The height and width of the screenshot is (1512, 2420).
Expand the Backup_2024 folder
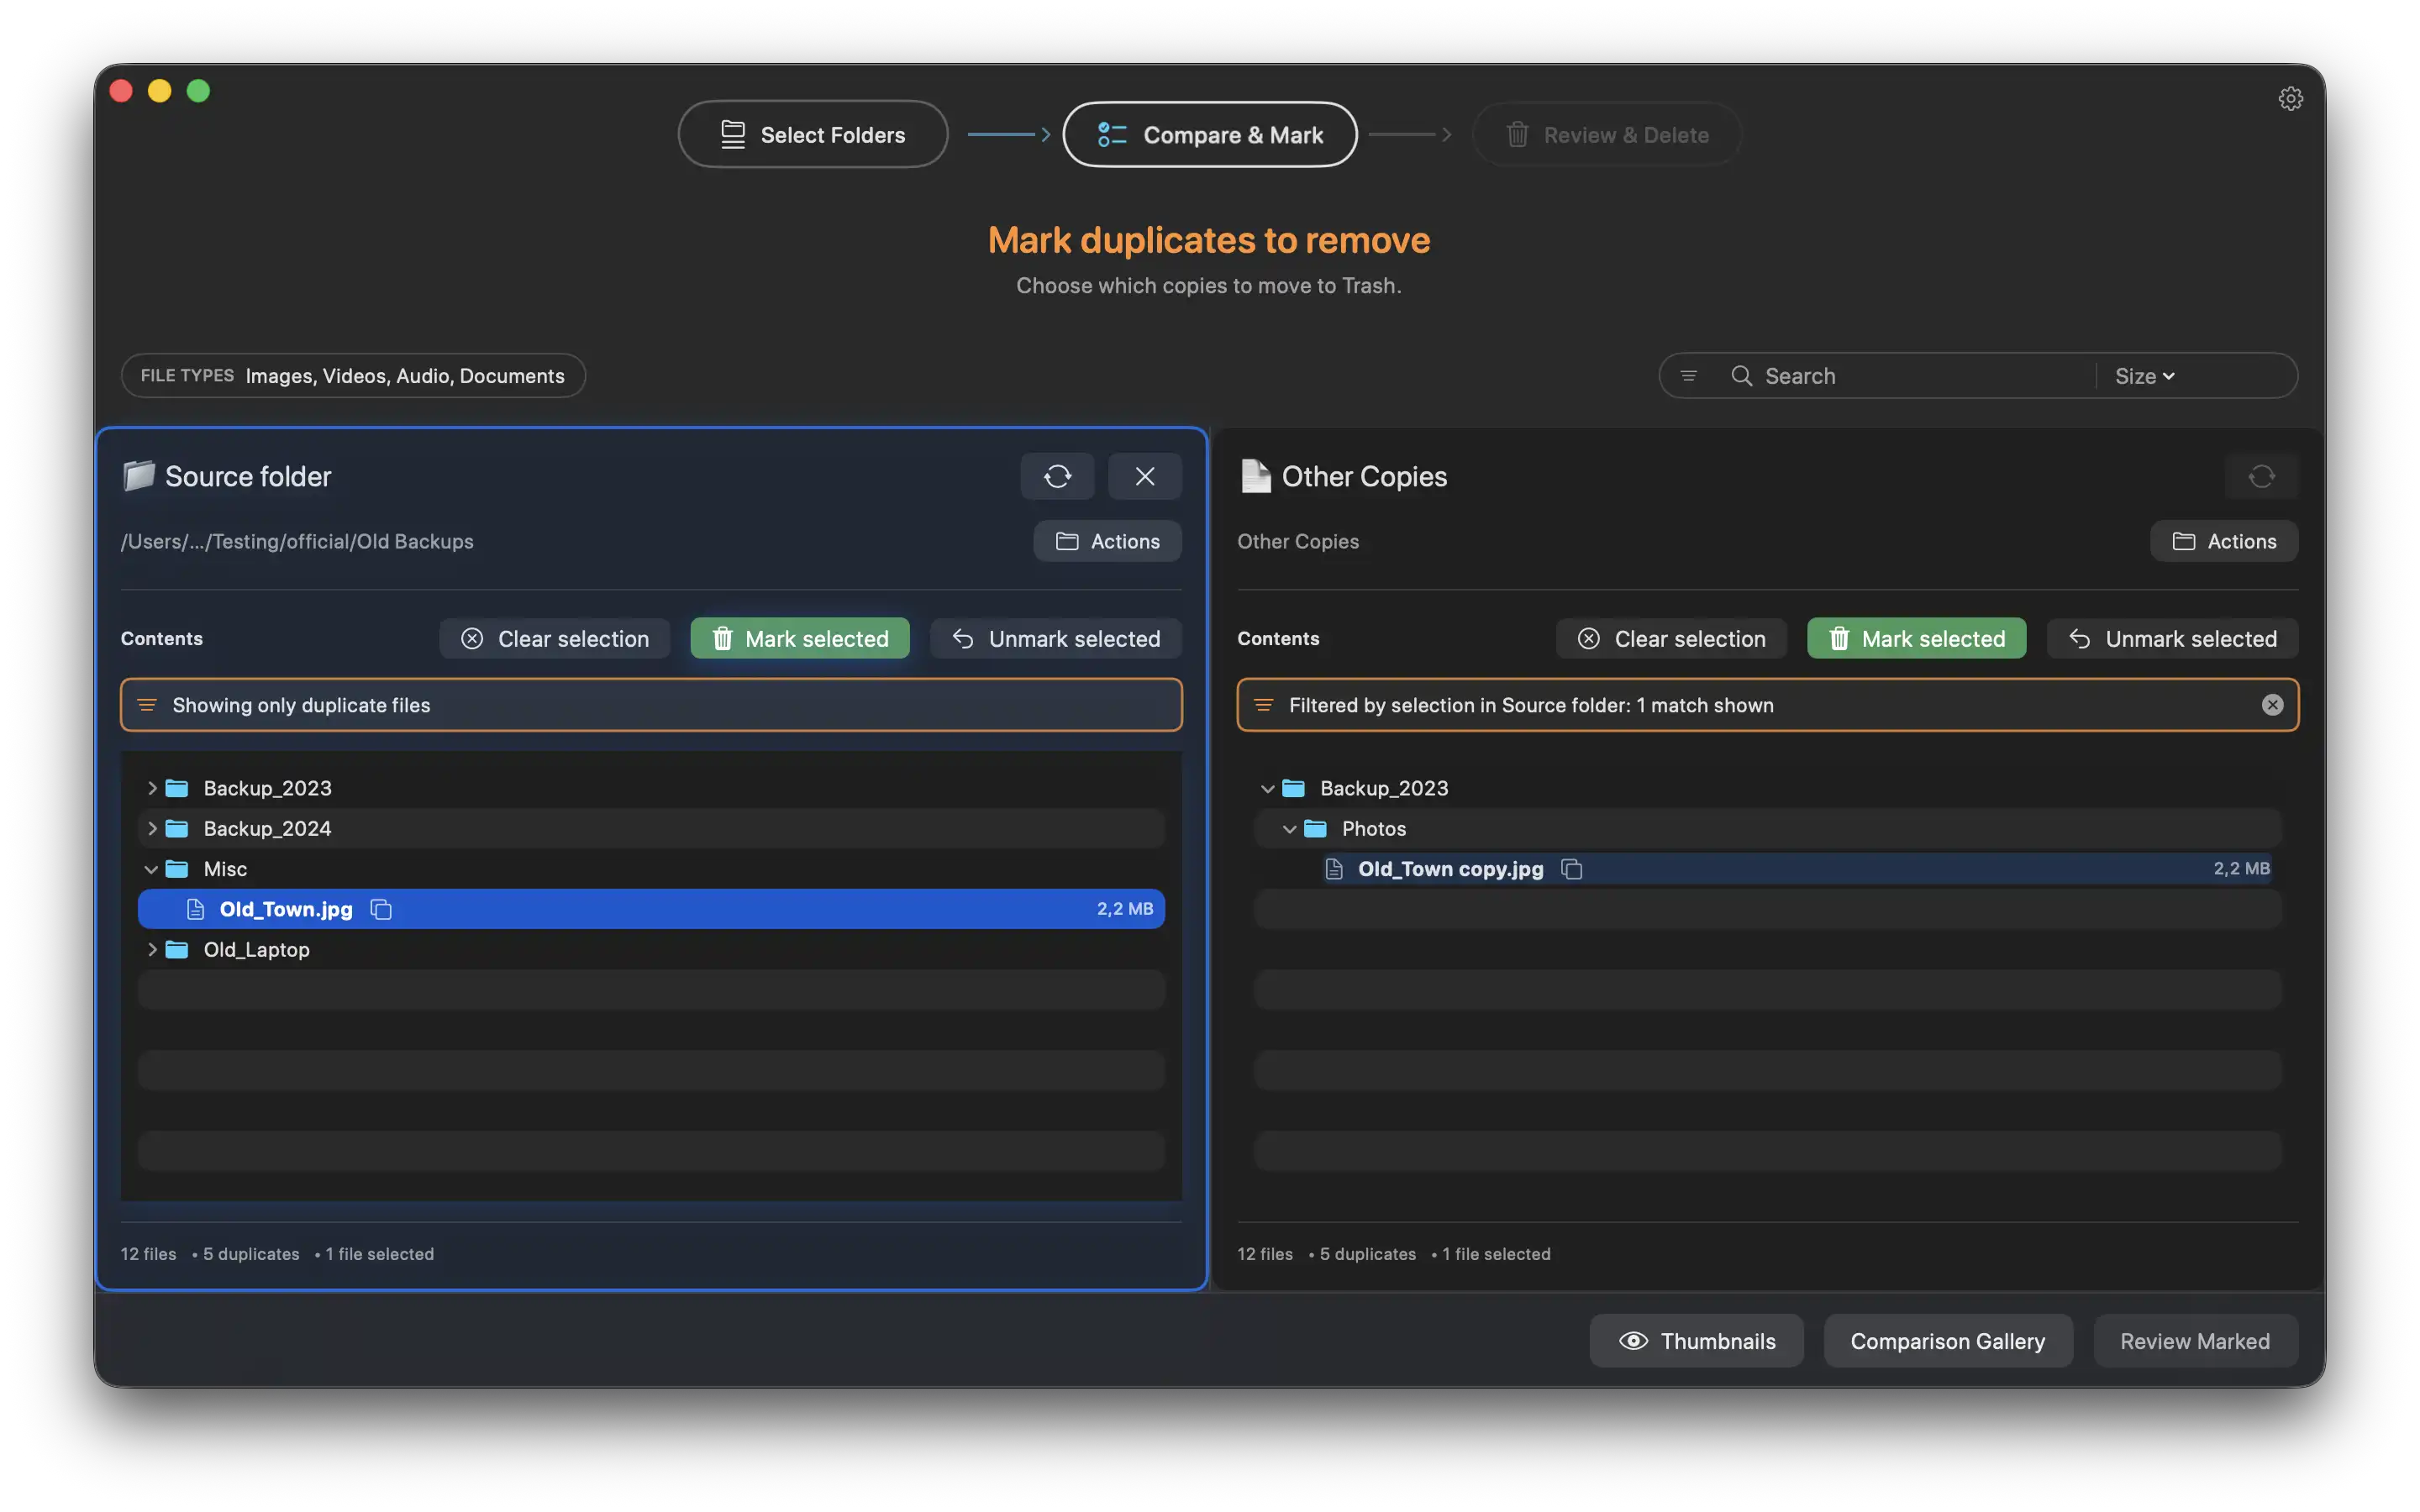152,829
